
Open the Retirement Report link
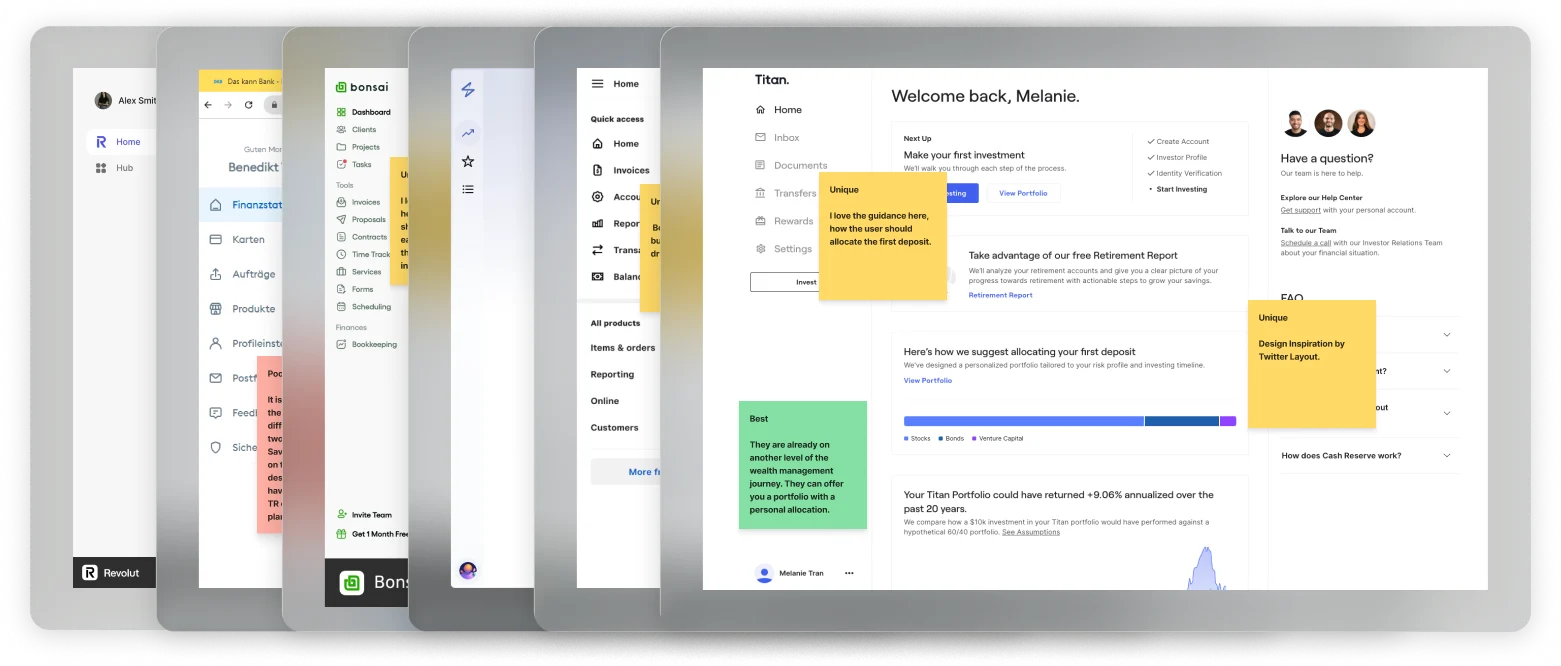pyautogui.click(x=1000, y=295)
